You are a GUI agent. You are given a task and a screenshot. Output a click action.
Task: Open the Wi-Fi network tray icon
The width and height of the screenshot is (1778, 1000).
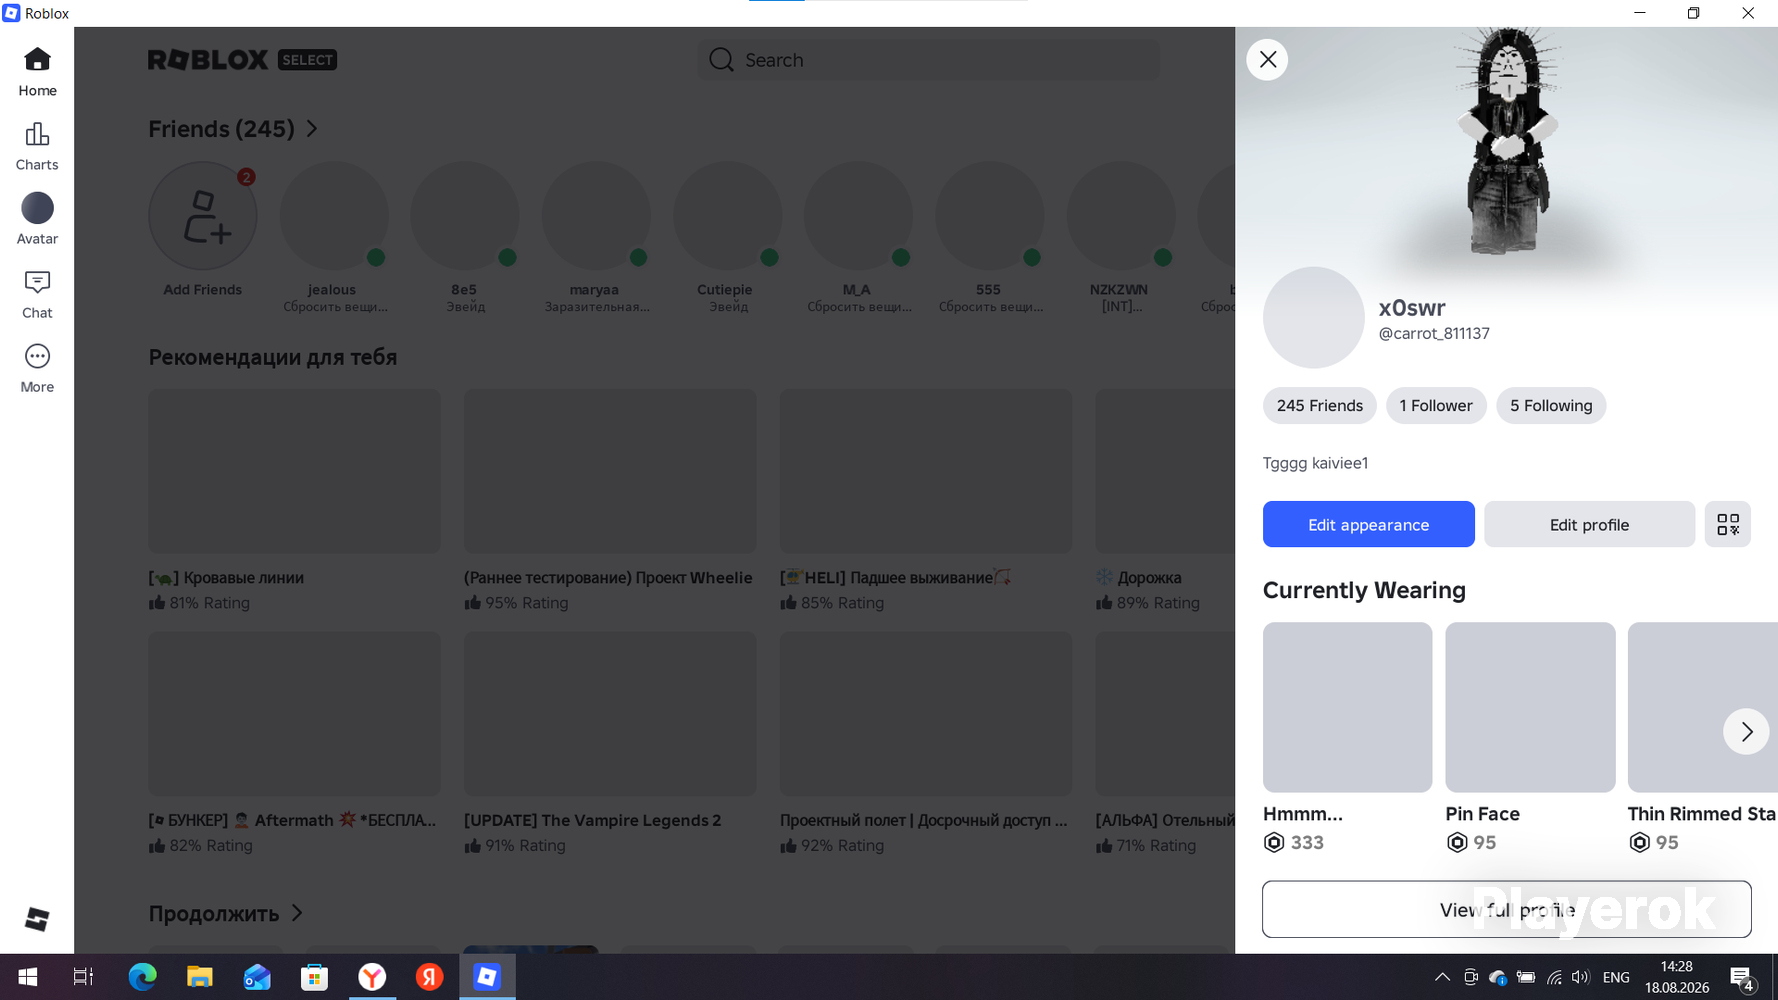coord(1554,977)
